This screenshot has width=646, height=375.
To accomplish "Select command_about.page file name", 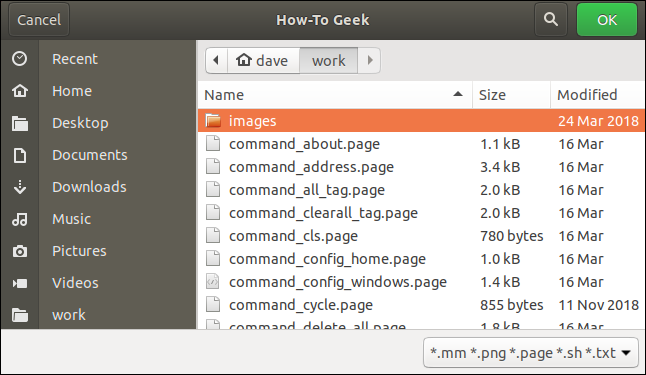I will pos(304,144).
